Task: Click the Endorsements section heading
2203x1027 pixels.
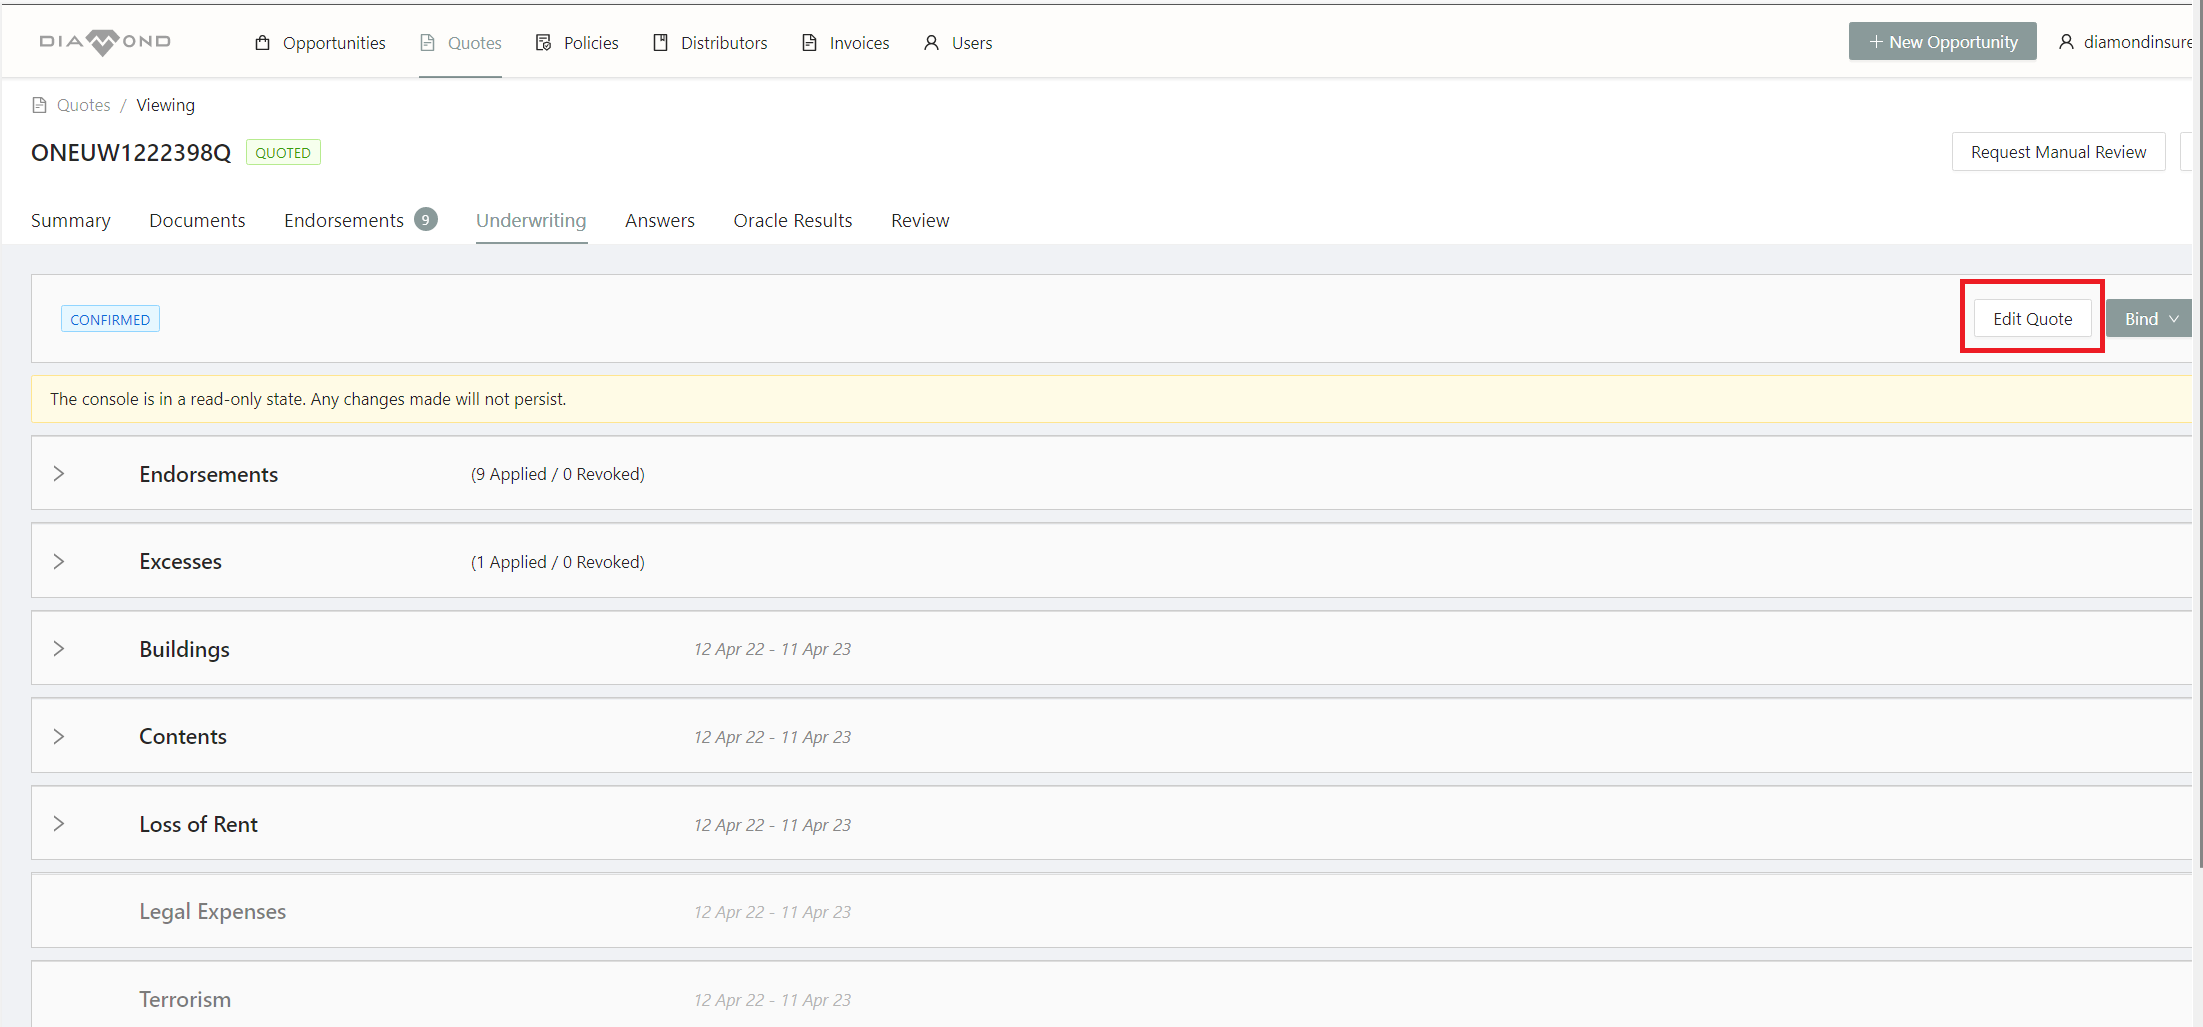Action: [x=209, y=474]
